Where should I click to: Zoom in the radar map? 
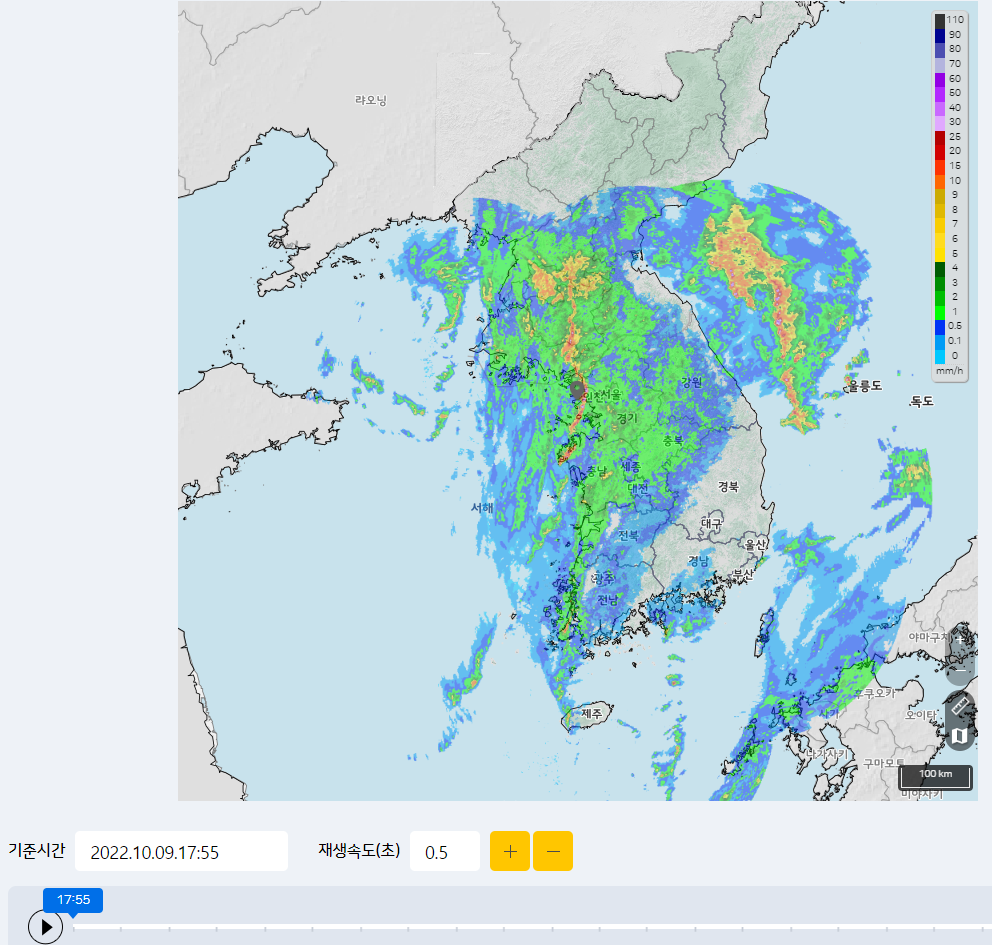point(960,639)
